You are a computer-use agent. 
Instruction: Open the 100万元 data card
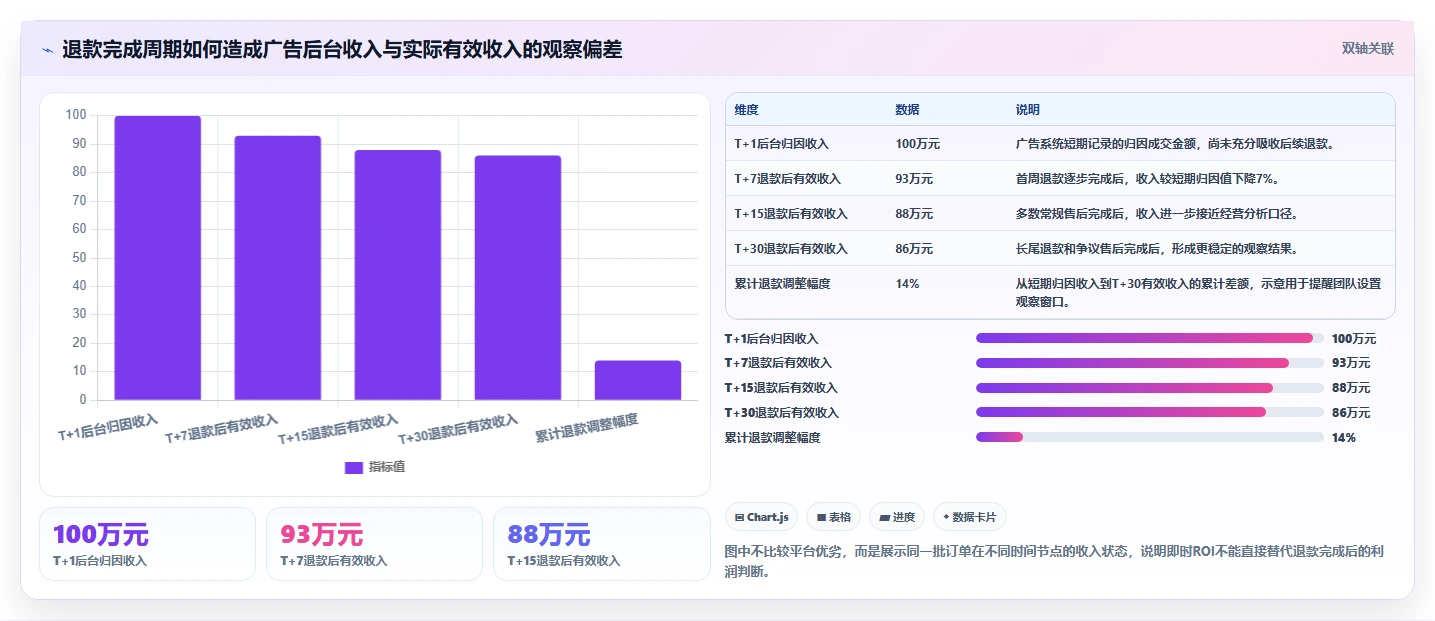click(x=147, y=544)
